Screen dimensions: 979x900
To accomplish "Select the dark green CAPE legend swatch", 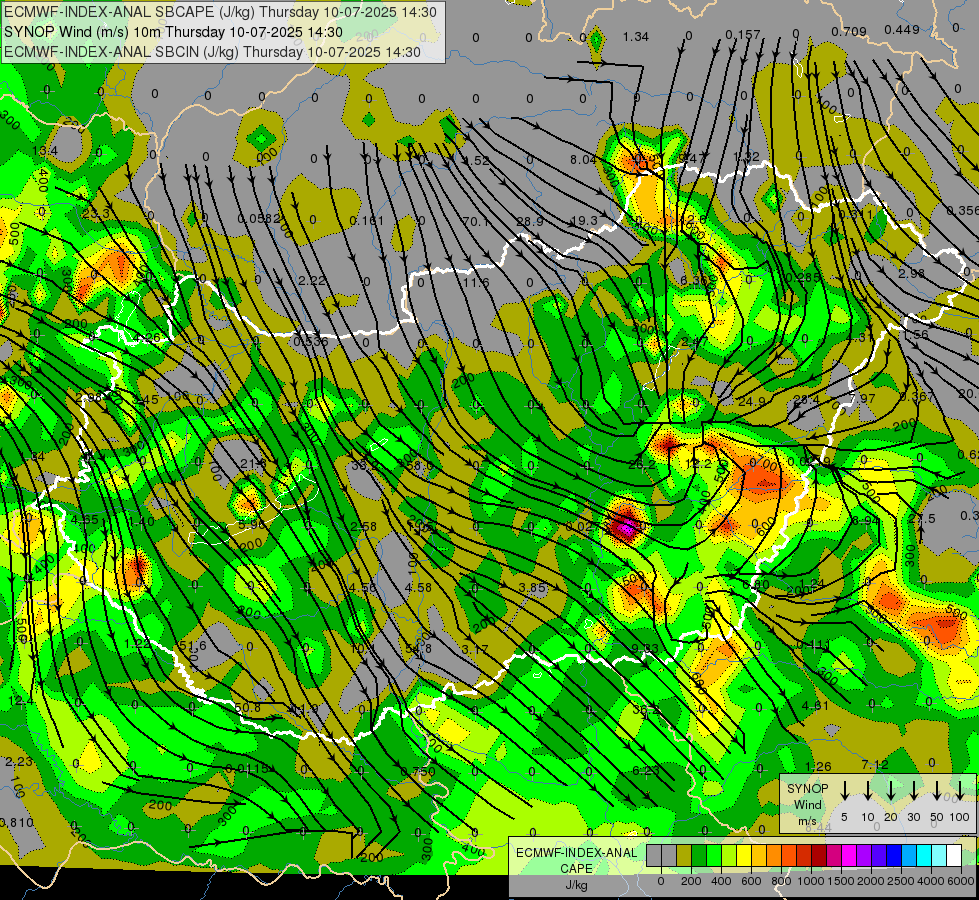I will [699, 855].
